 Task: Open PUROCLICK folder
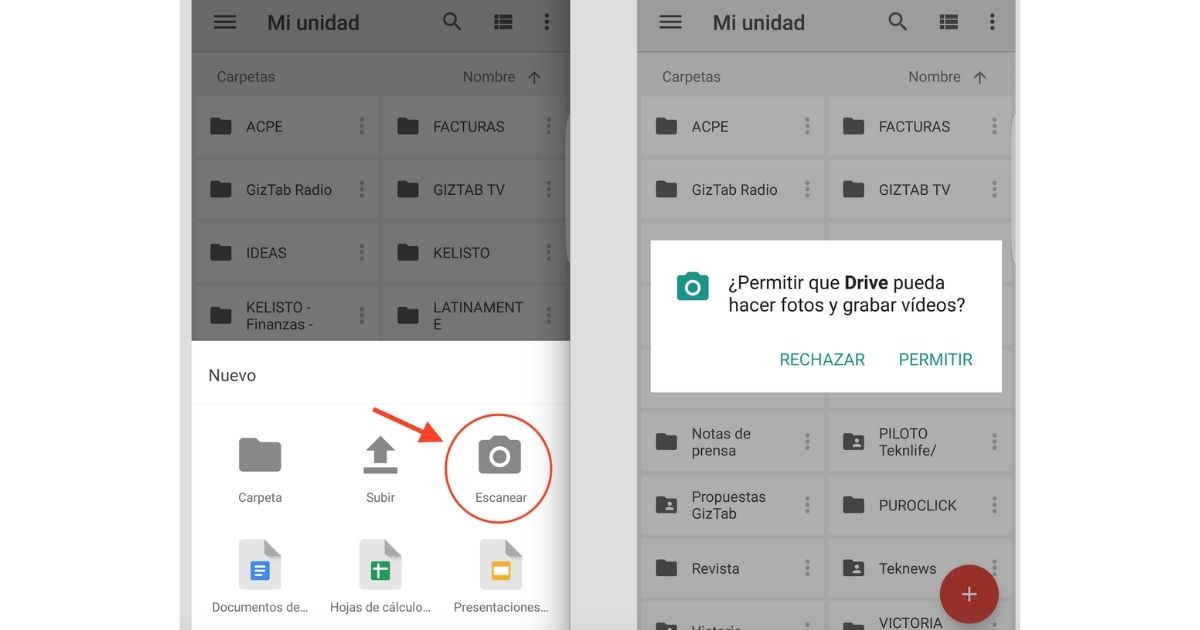click(x=920, y=505)
